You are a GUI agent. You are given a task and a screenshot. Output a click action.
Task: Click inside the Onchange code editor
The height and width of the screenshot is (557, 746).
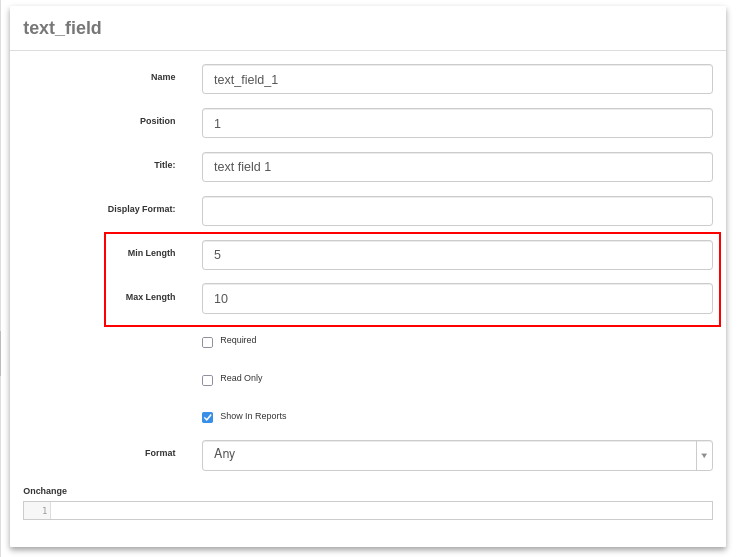[x=381, y=510]
